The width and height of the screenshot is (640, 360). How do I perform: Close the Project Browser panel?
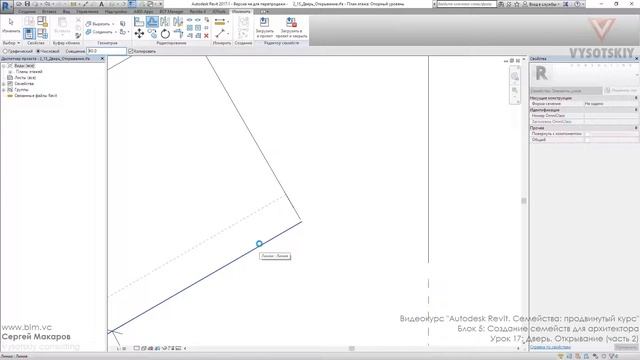[x=102, y=59]
